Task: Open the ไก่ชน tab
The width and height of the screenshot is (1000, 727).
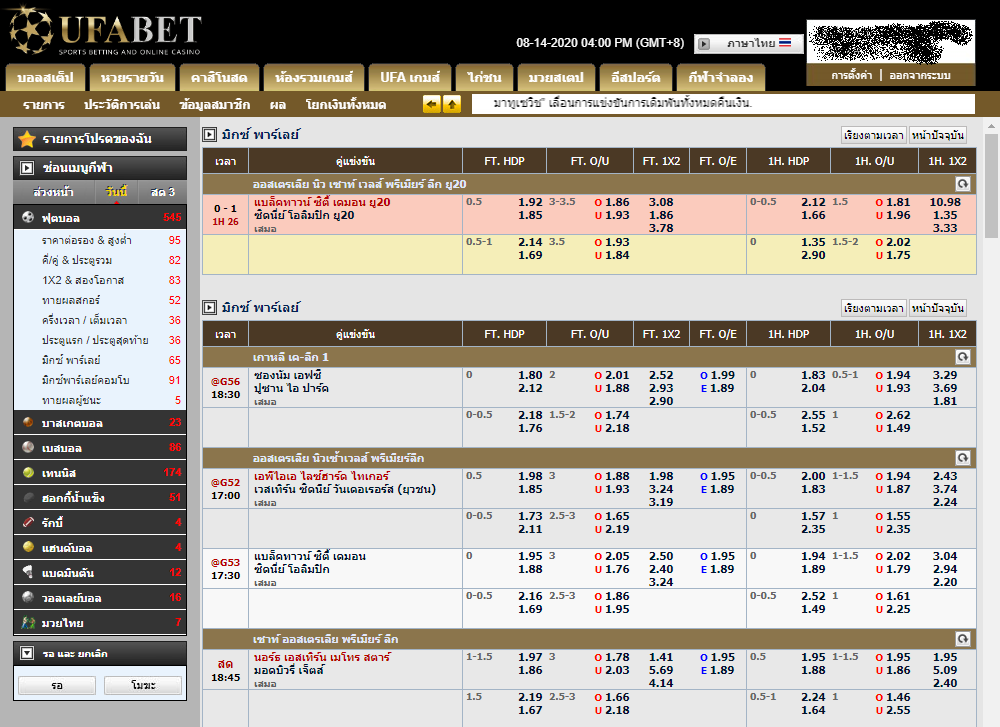Action: click(484, 78)
